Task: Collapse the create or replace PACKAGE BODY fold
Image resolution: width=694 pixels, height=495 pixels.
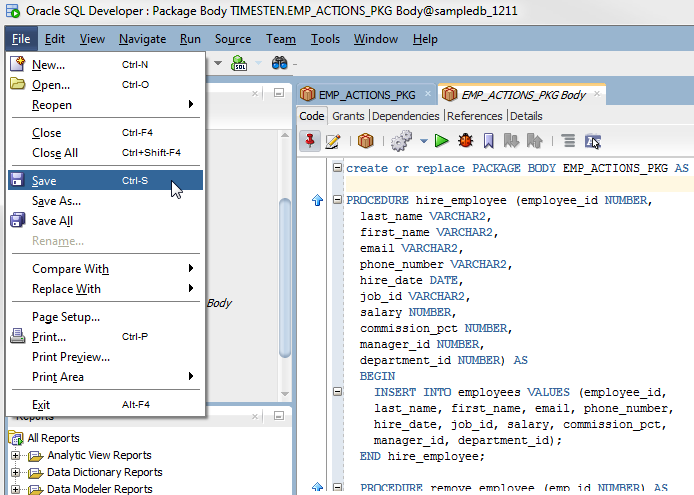Action: (337, 167)
